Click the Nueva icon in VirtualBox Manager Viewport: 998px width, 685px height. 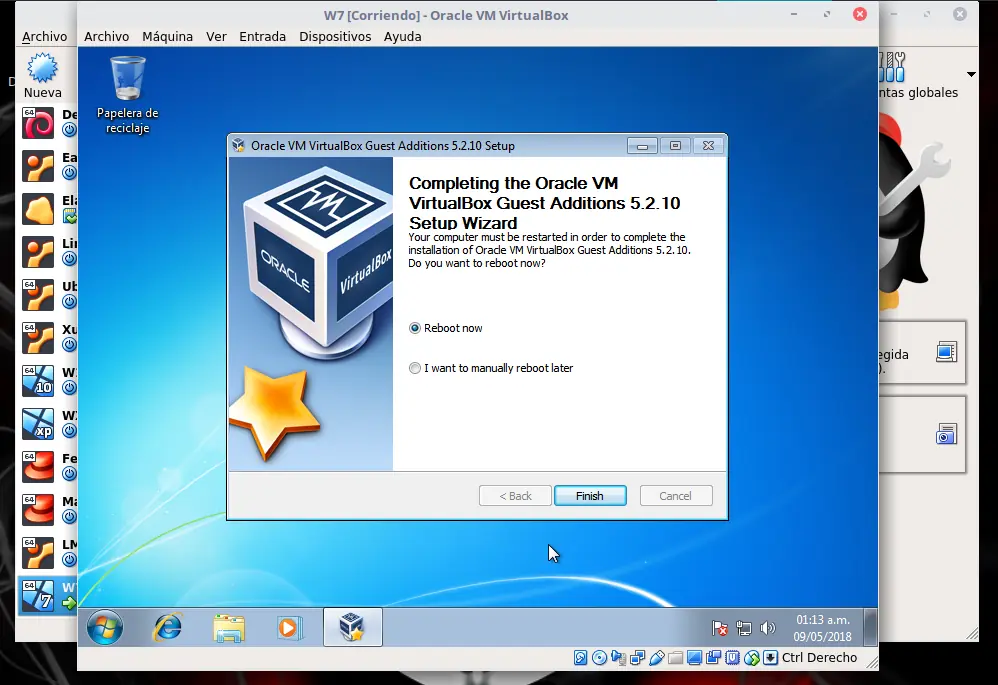(x=42, y=68)
